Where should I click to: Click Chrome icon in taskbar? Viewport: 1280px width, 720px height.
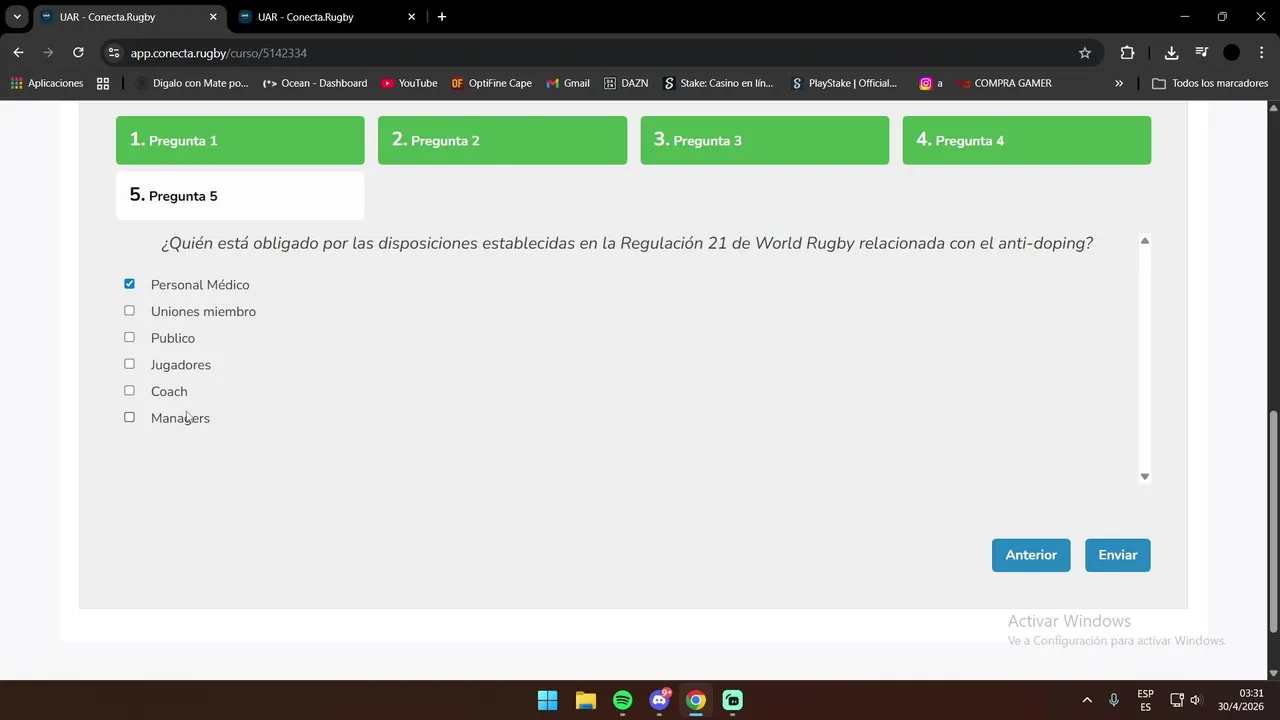coord(696,700)
